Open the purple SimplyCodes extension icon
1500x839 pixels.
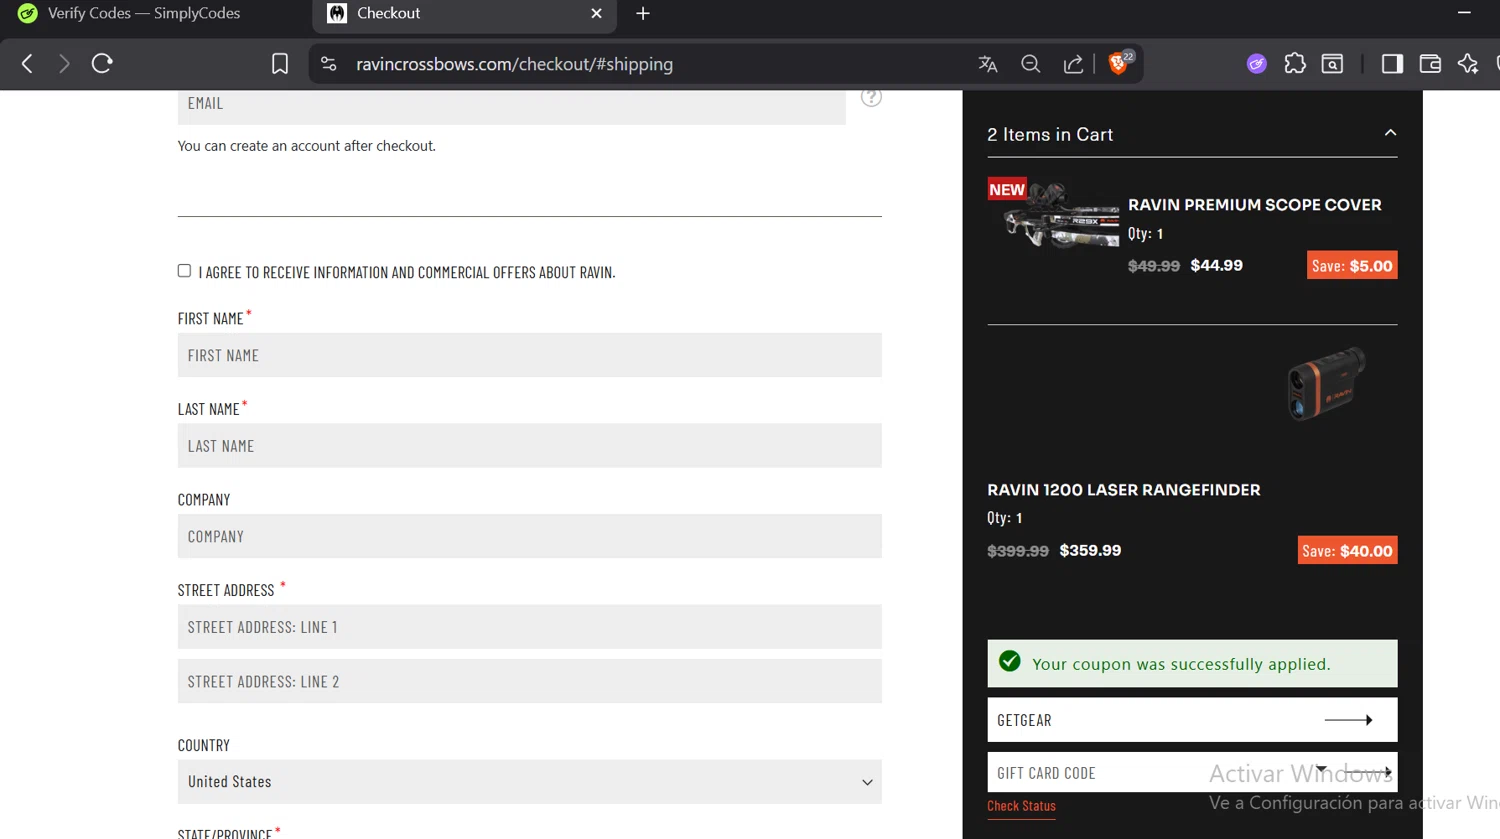click(1257, 64)
